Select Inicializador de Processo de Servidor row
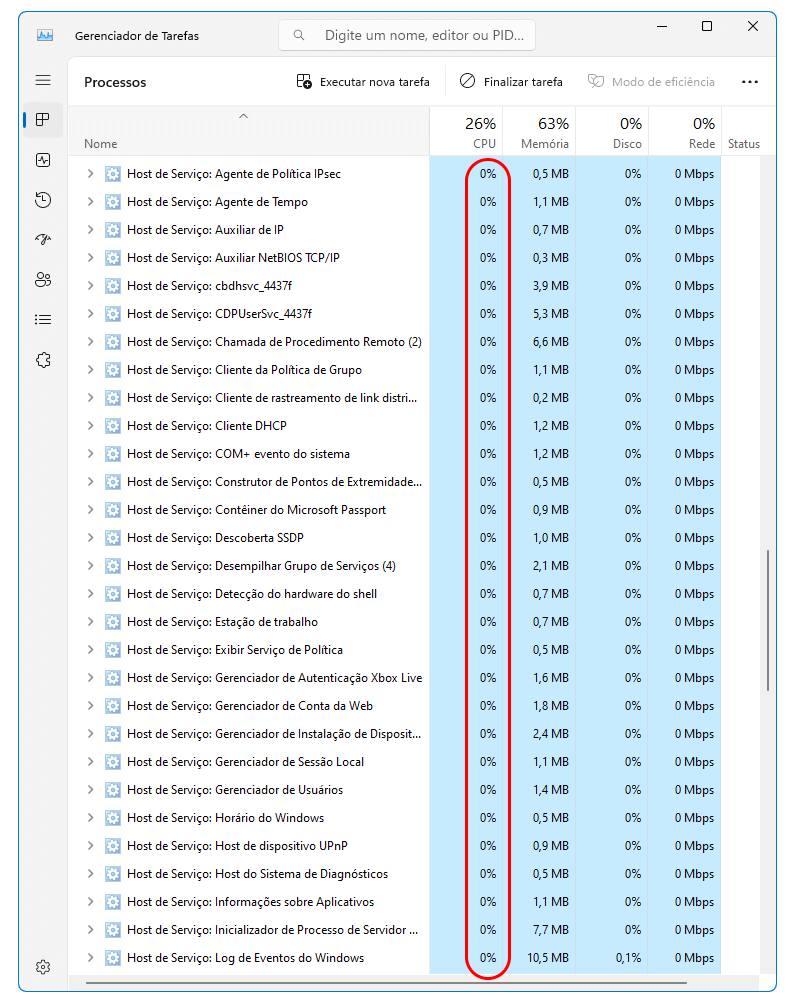This screenshot has width=791, height=1002. point(394,930)
